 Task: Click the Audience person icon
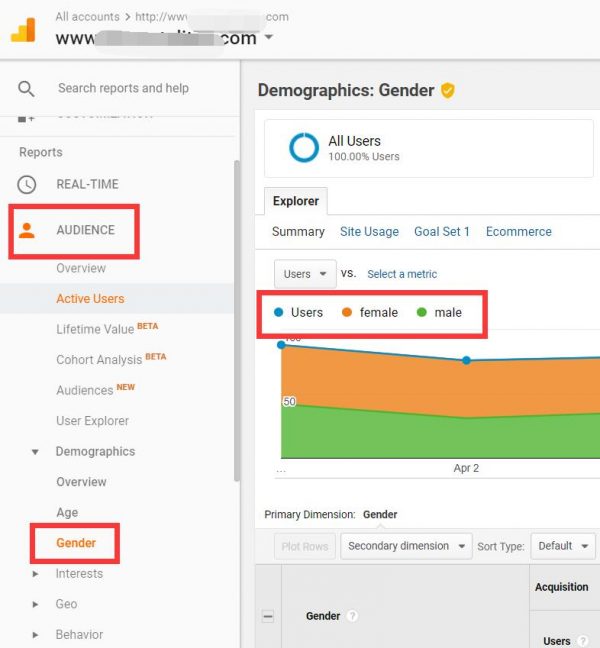27,230
